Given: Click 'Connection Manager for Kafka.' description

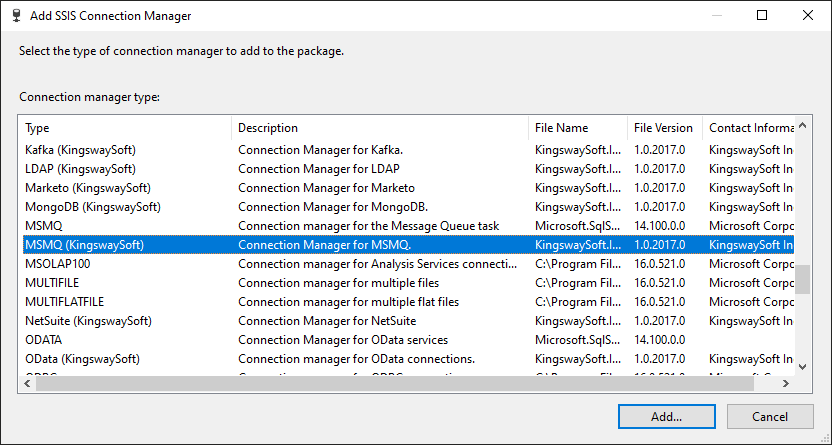Looking at the screenshot, I should tap(320, 150).
